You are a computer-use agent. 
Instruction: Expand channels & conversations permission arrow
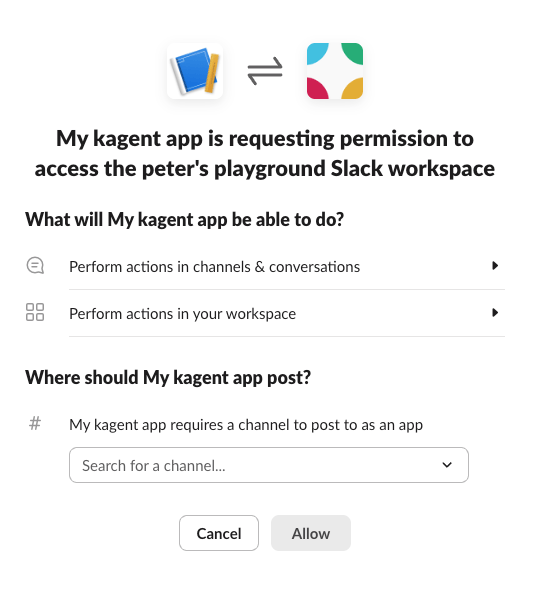pyautogui.click(x=495, y=265)
